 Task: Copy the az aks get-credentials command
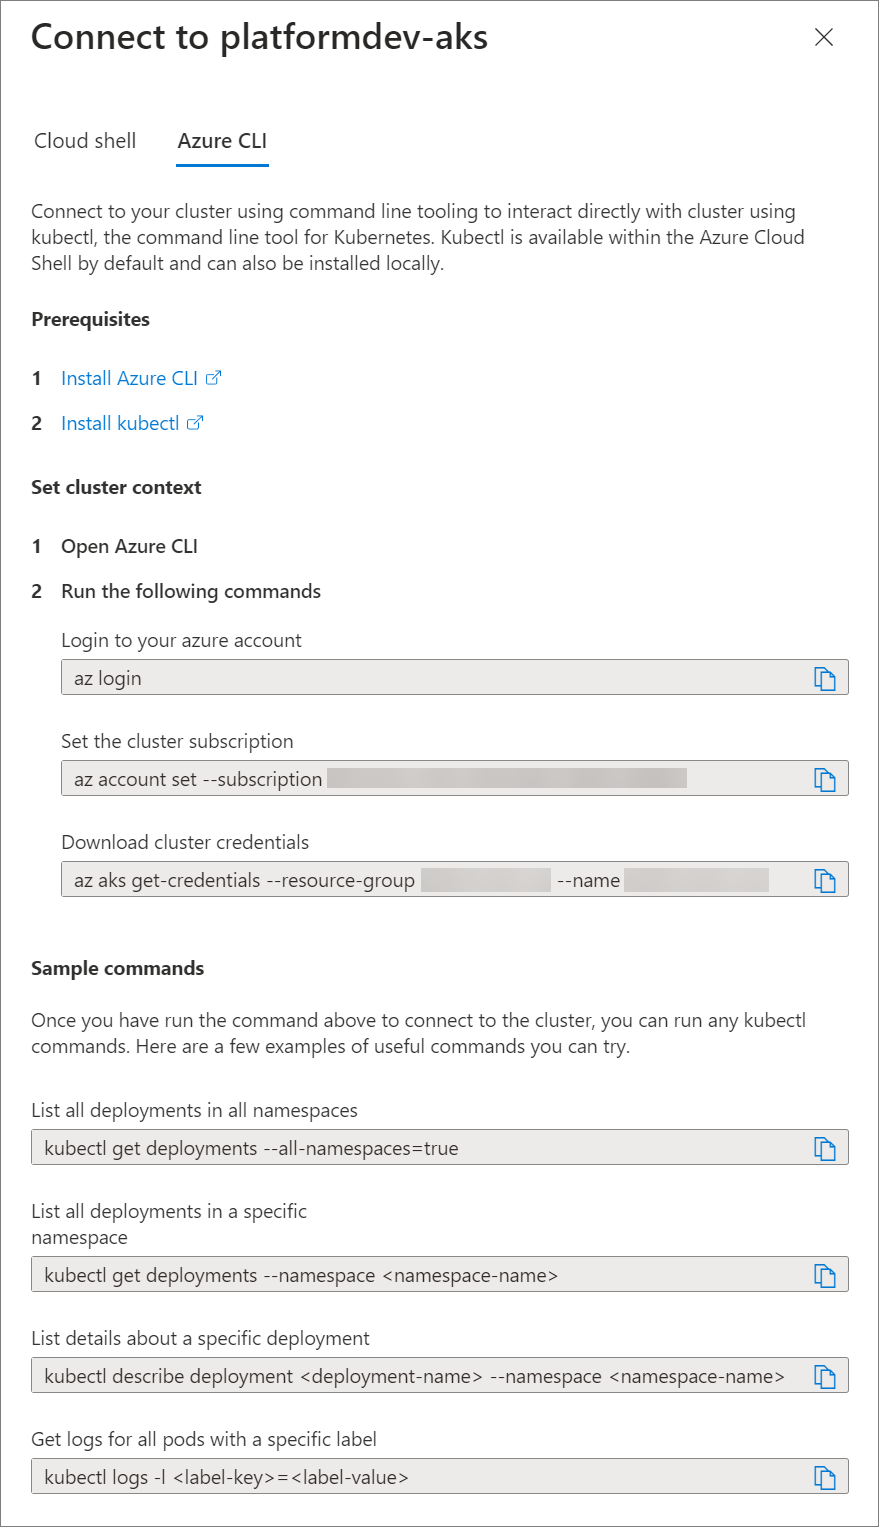(824, 881)
